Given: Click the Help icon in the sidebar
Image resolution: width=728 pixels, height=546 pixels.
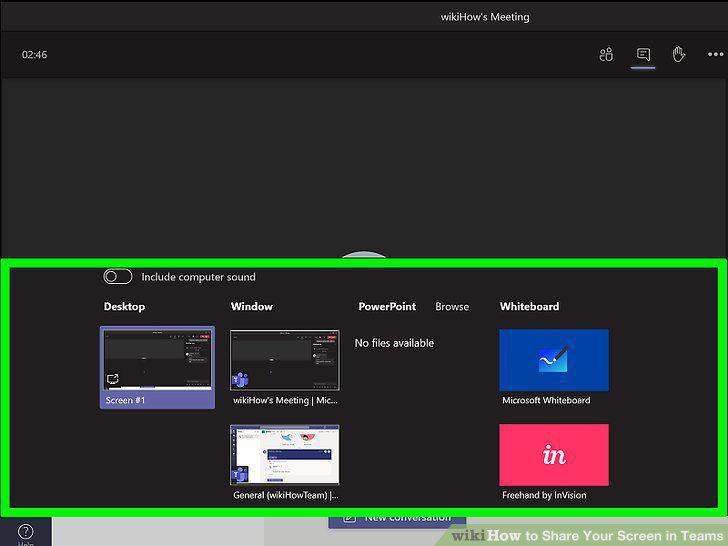Looking at the screenshot, I should pyautogui.click(x=26, y=533).
